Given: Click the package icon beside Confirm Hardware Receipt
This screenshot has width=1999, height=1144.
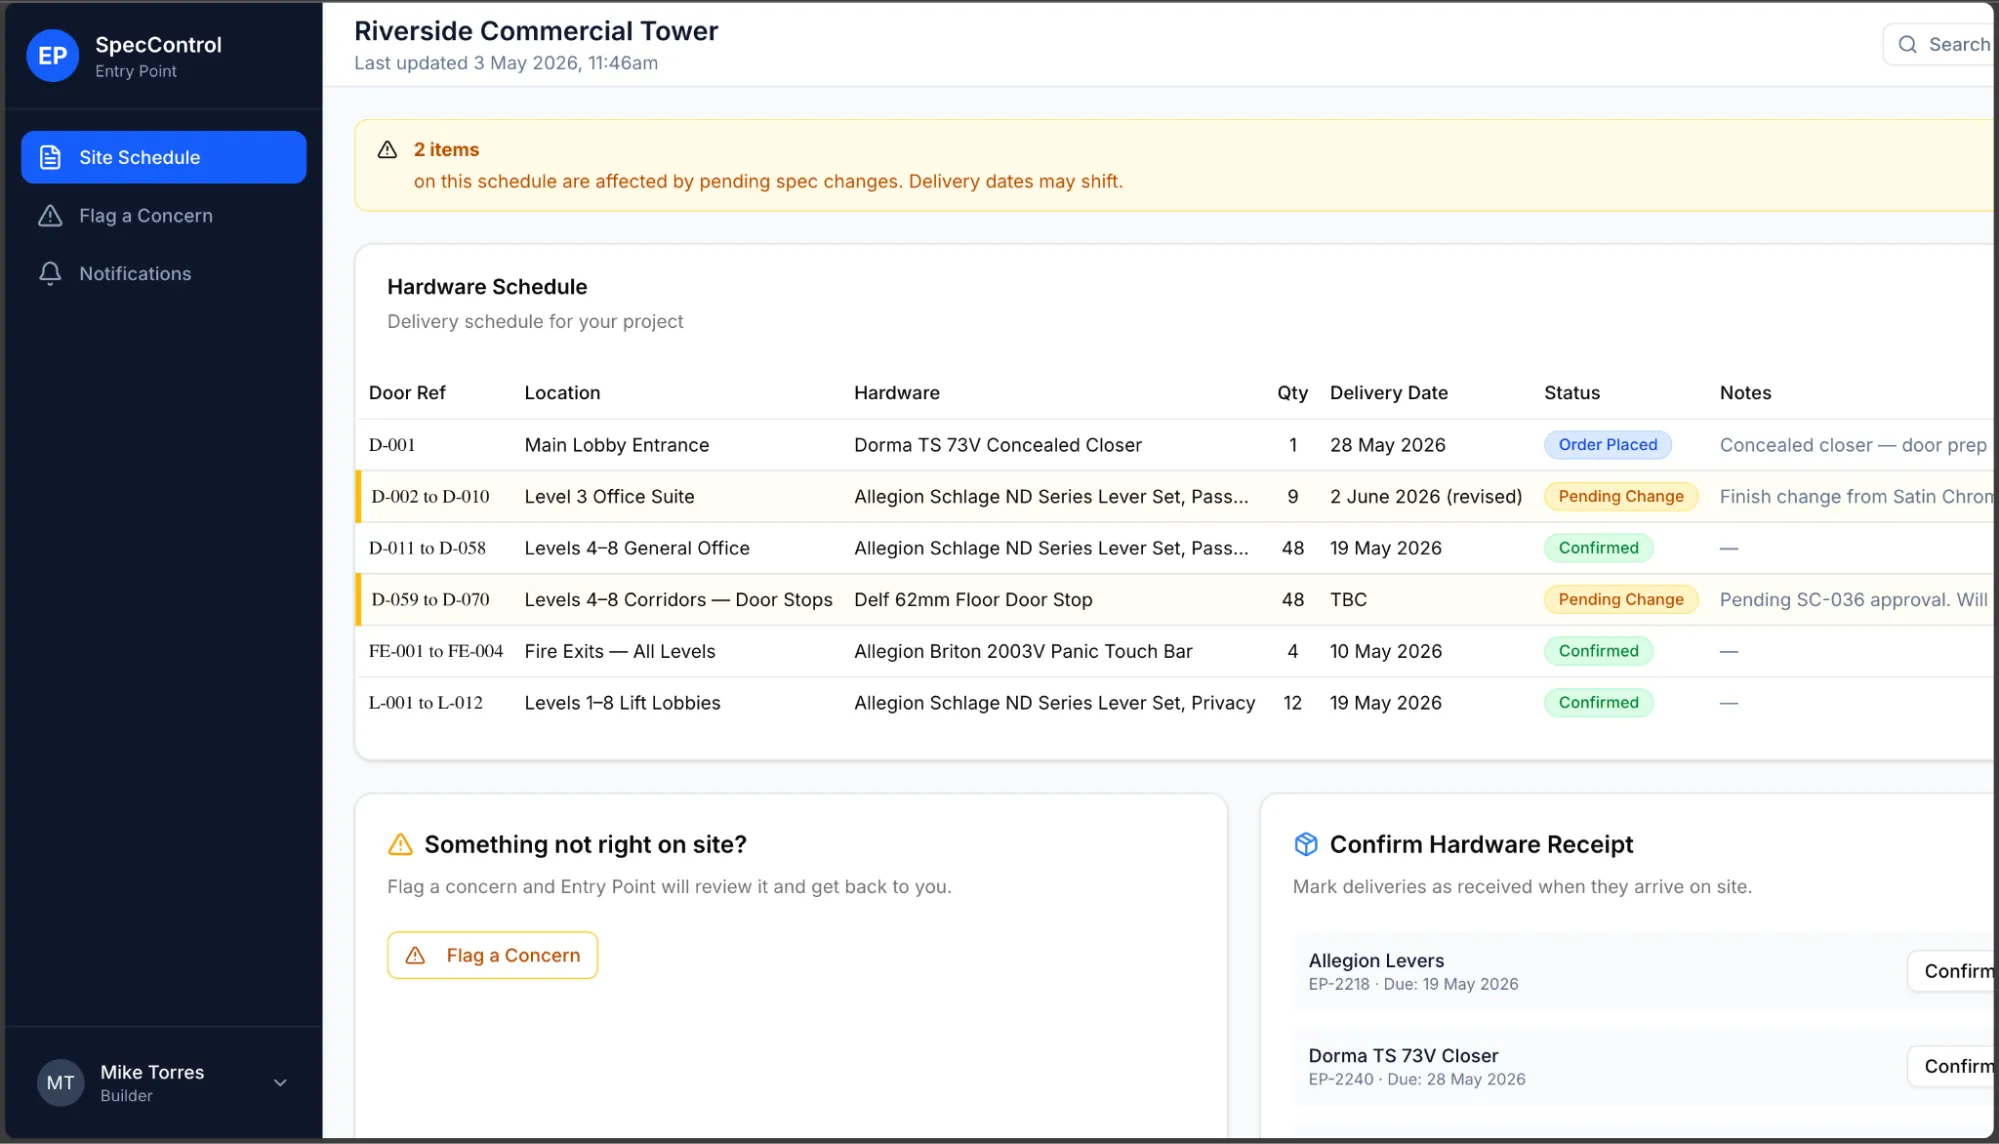Looking at the screenshot, I should coord(1306,844).
